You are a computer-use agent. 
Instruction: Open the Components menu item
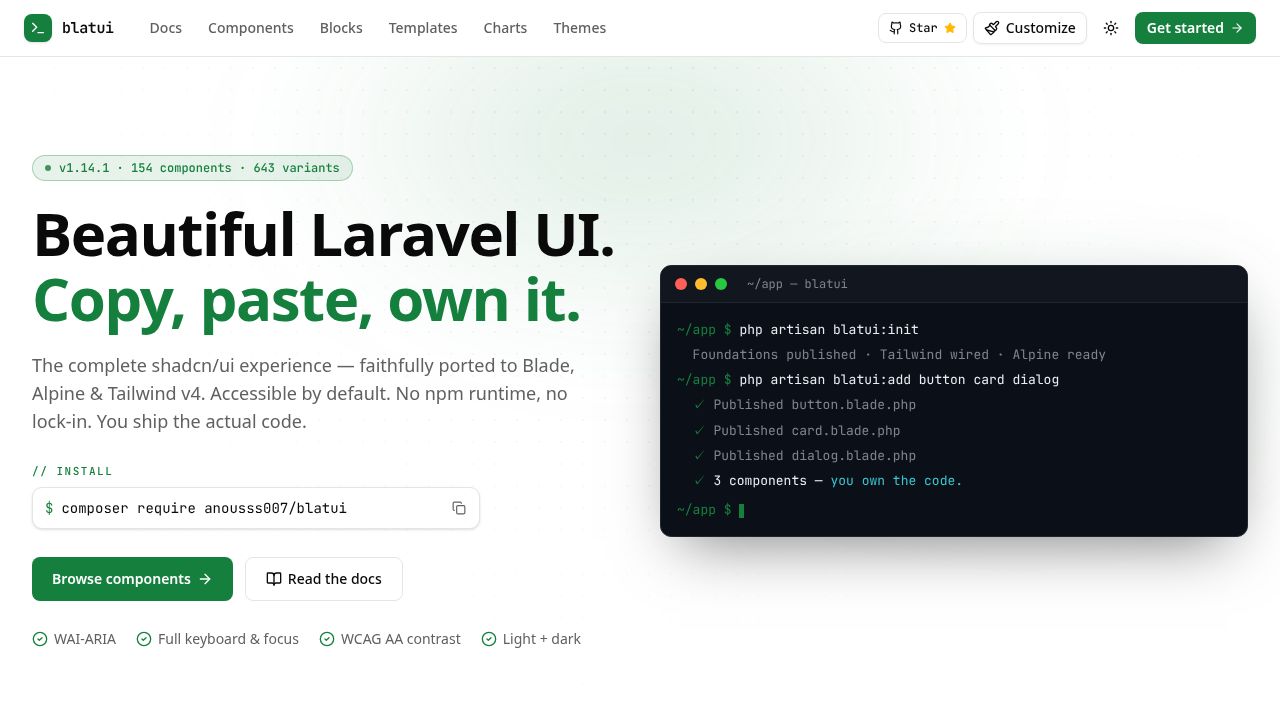(x=251, y=28)
